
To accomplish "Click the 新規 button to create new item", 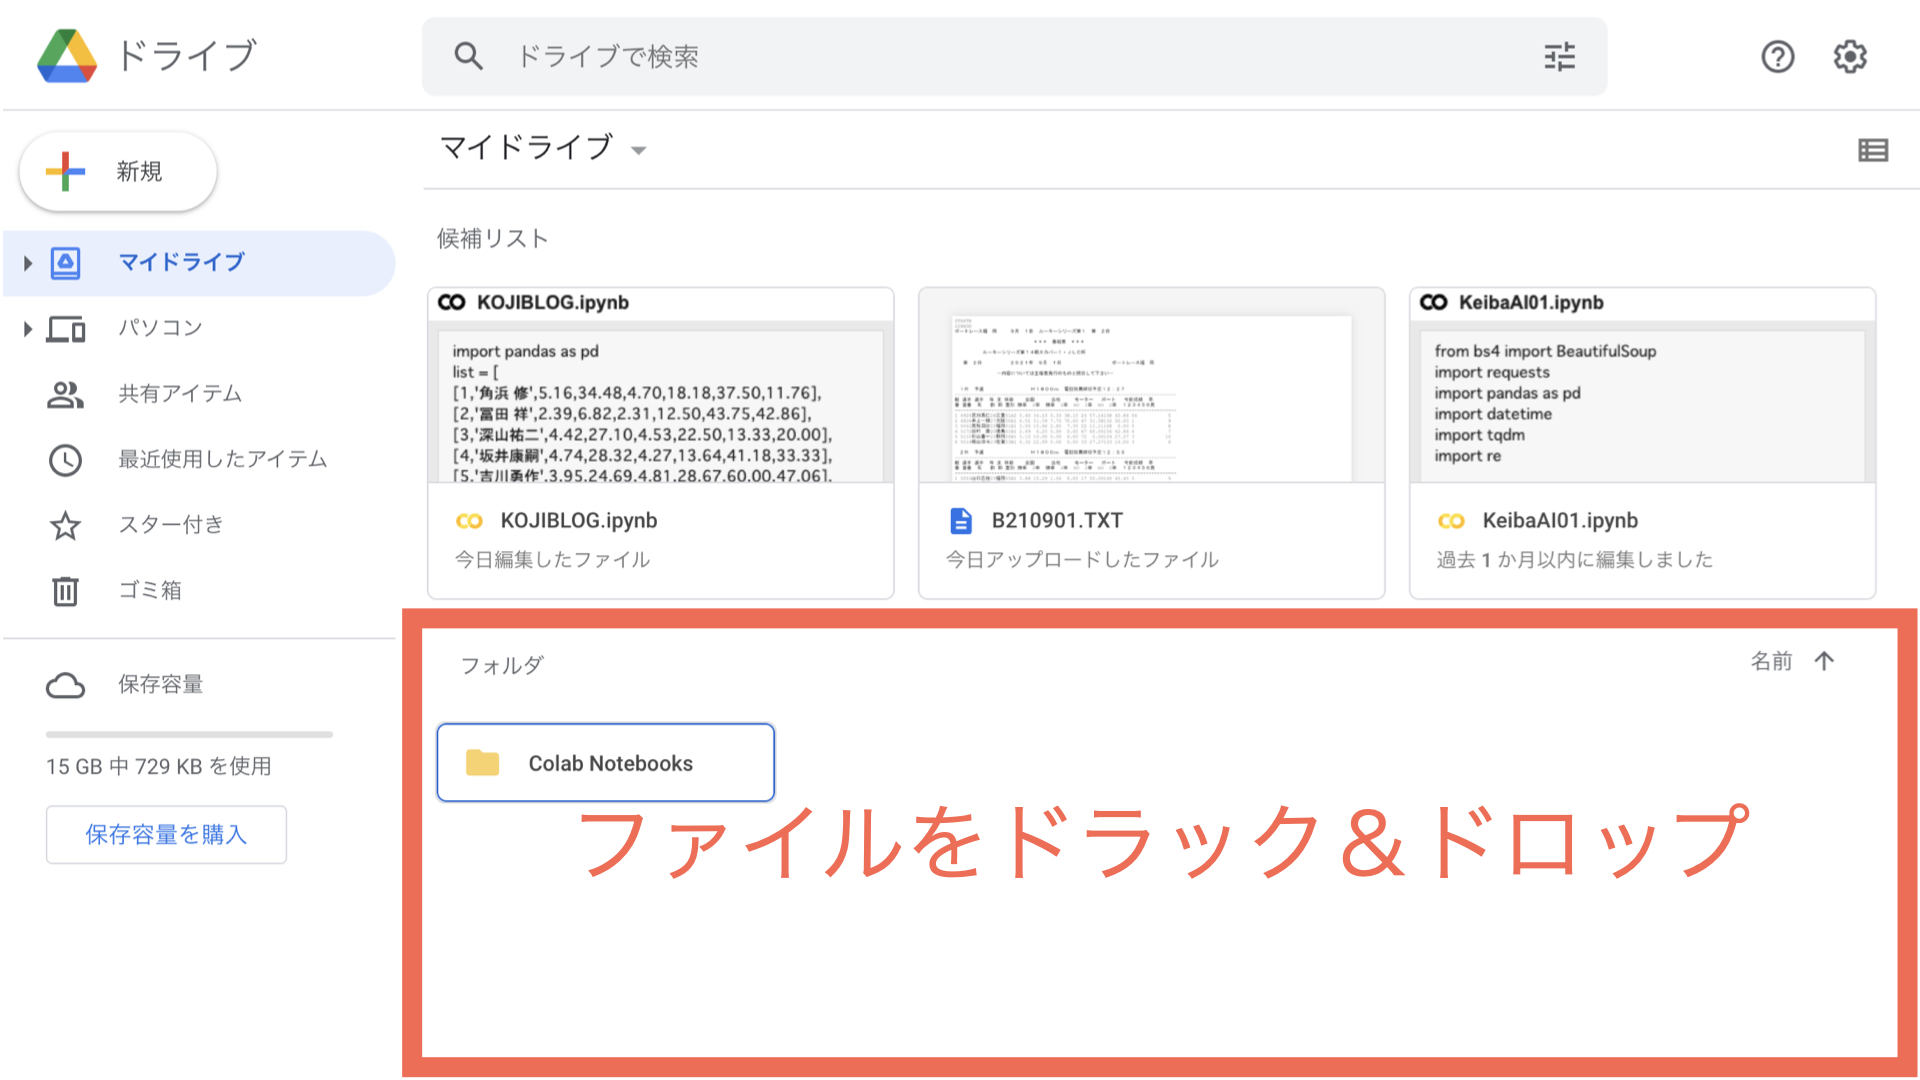I will pyautogui.click(x=117, y=171).
